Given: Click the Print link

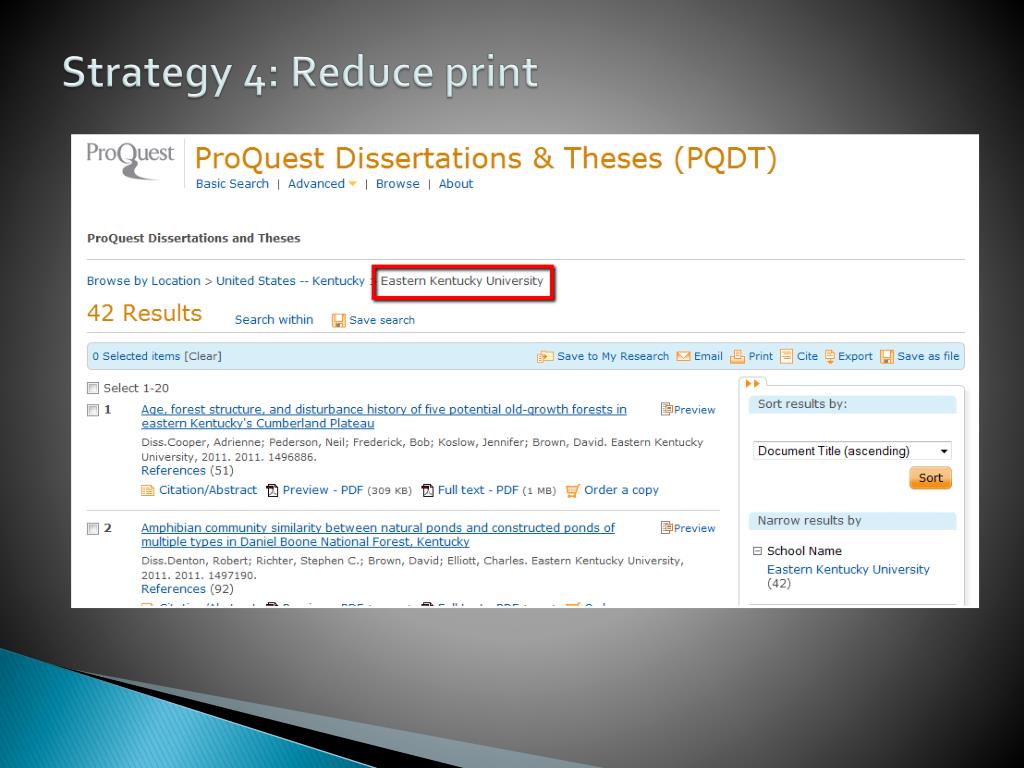Looking at the screenshot, I should [761, 357].
